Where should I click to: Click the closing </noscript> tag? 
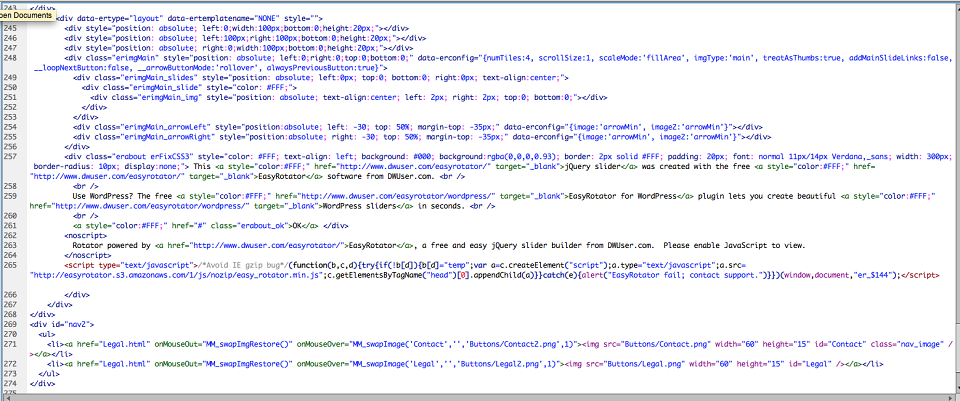pyautogui.click(x=88, y=256)
